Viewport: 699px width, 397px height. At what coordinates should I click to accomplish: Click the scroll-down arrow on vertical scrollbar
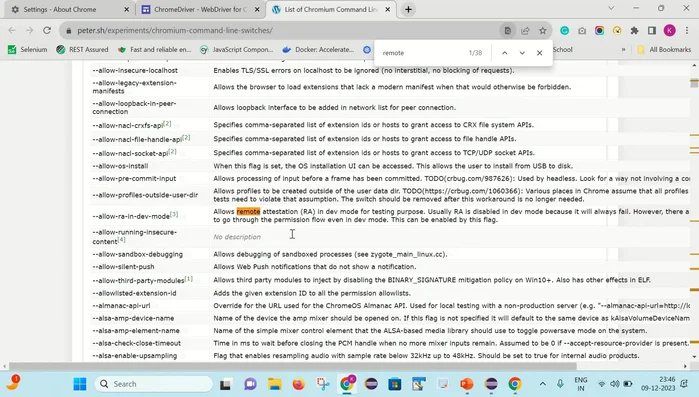(694, 356)
